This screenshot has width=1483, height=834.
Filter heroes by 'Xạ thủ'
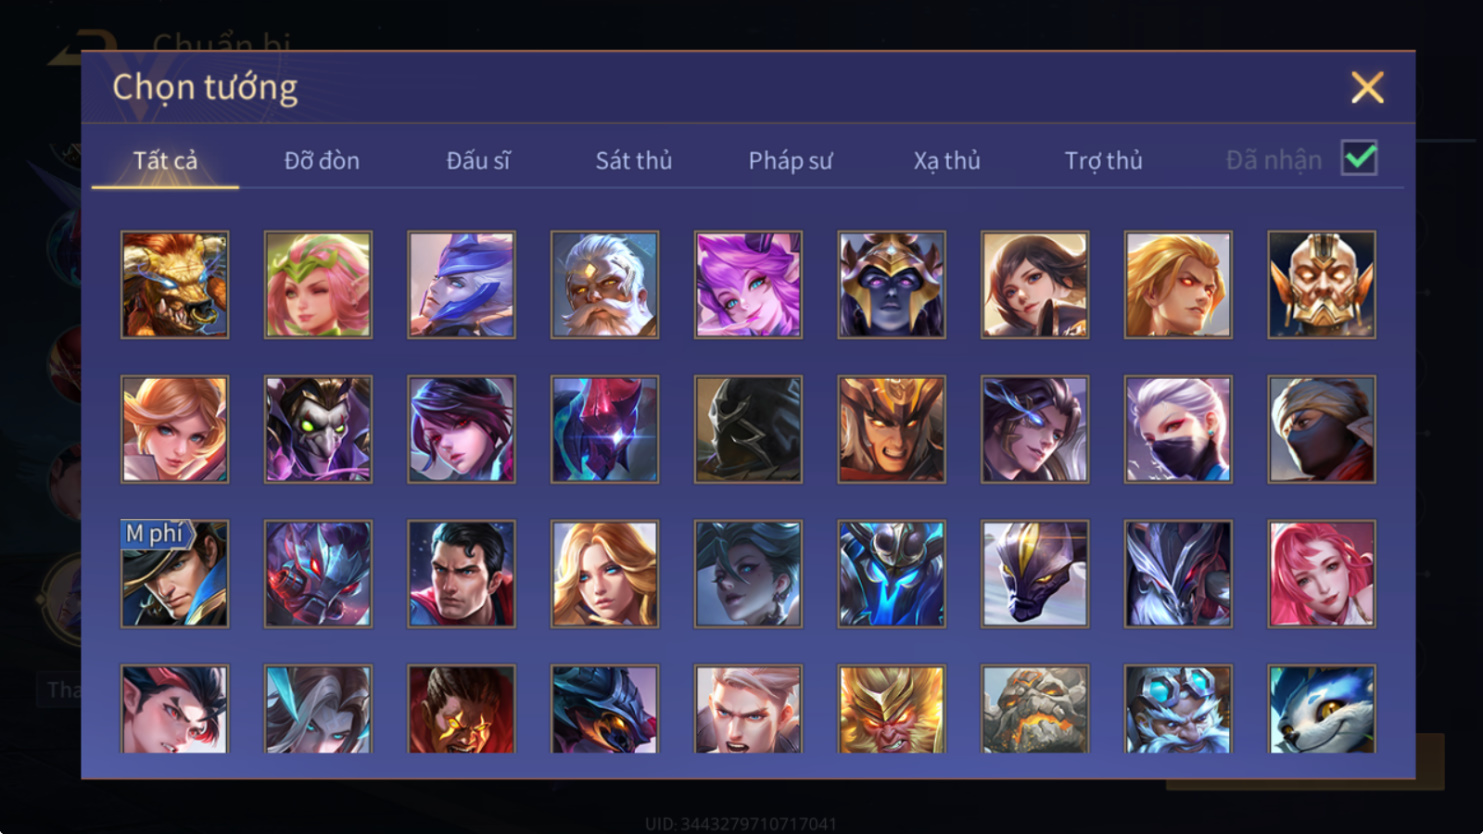point(947,160)
